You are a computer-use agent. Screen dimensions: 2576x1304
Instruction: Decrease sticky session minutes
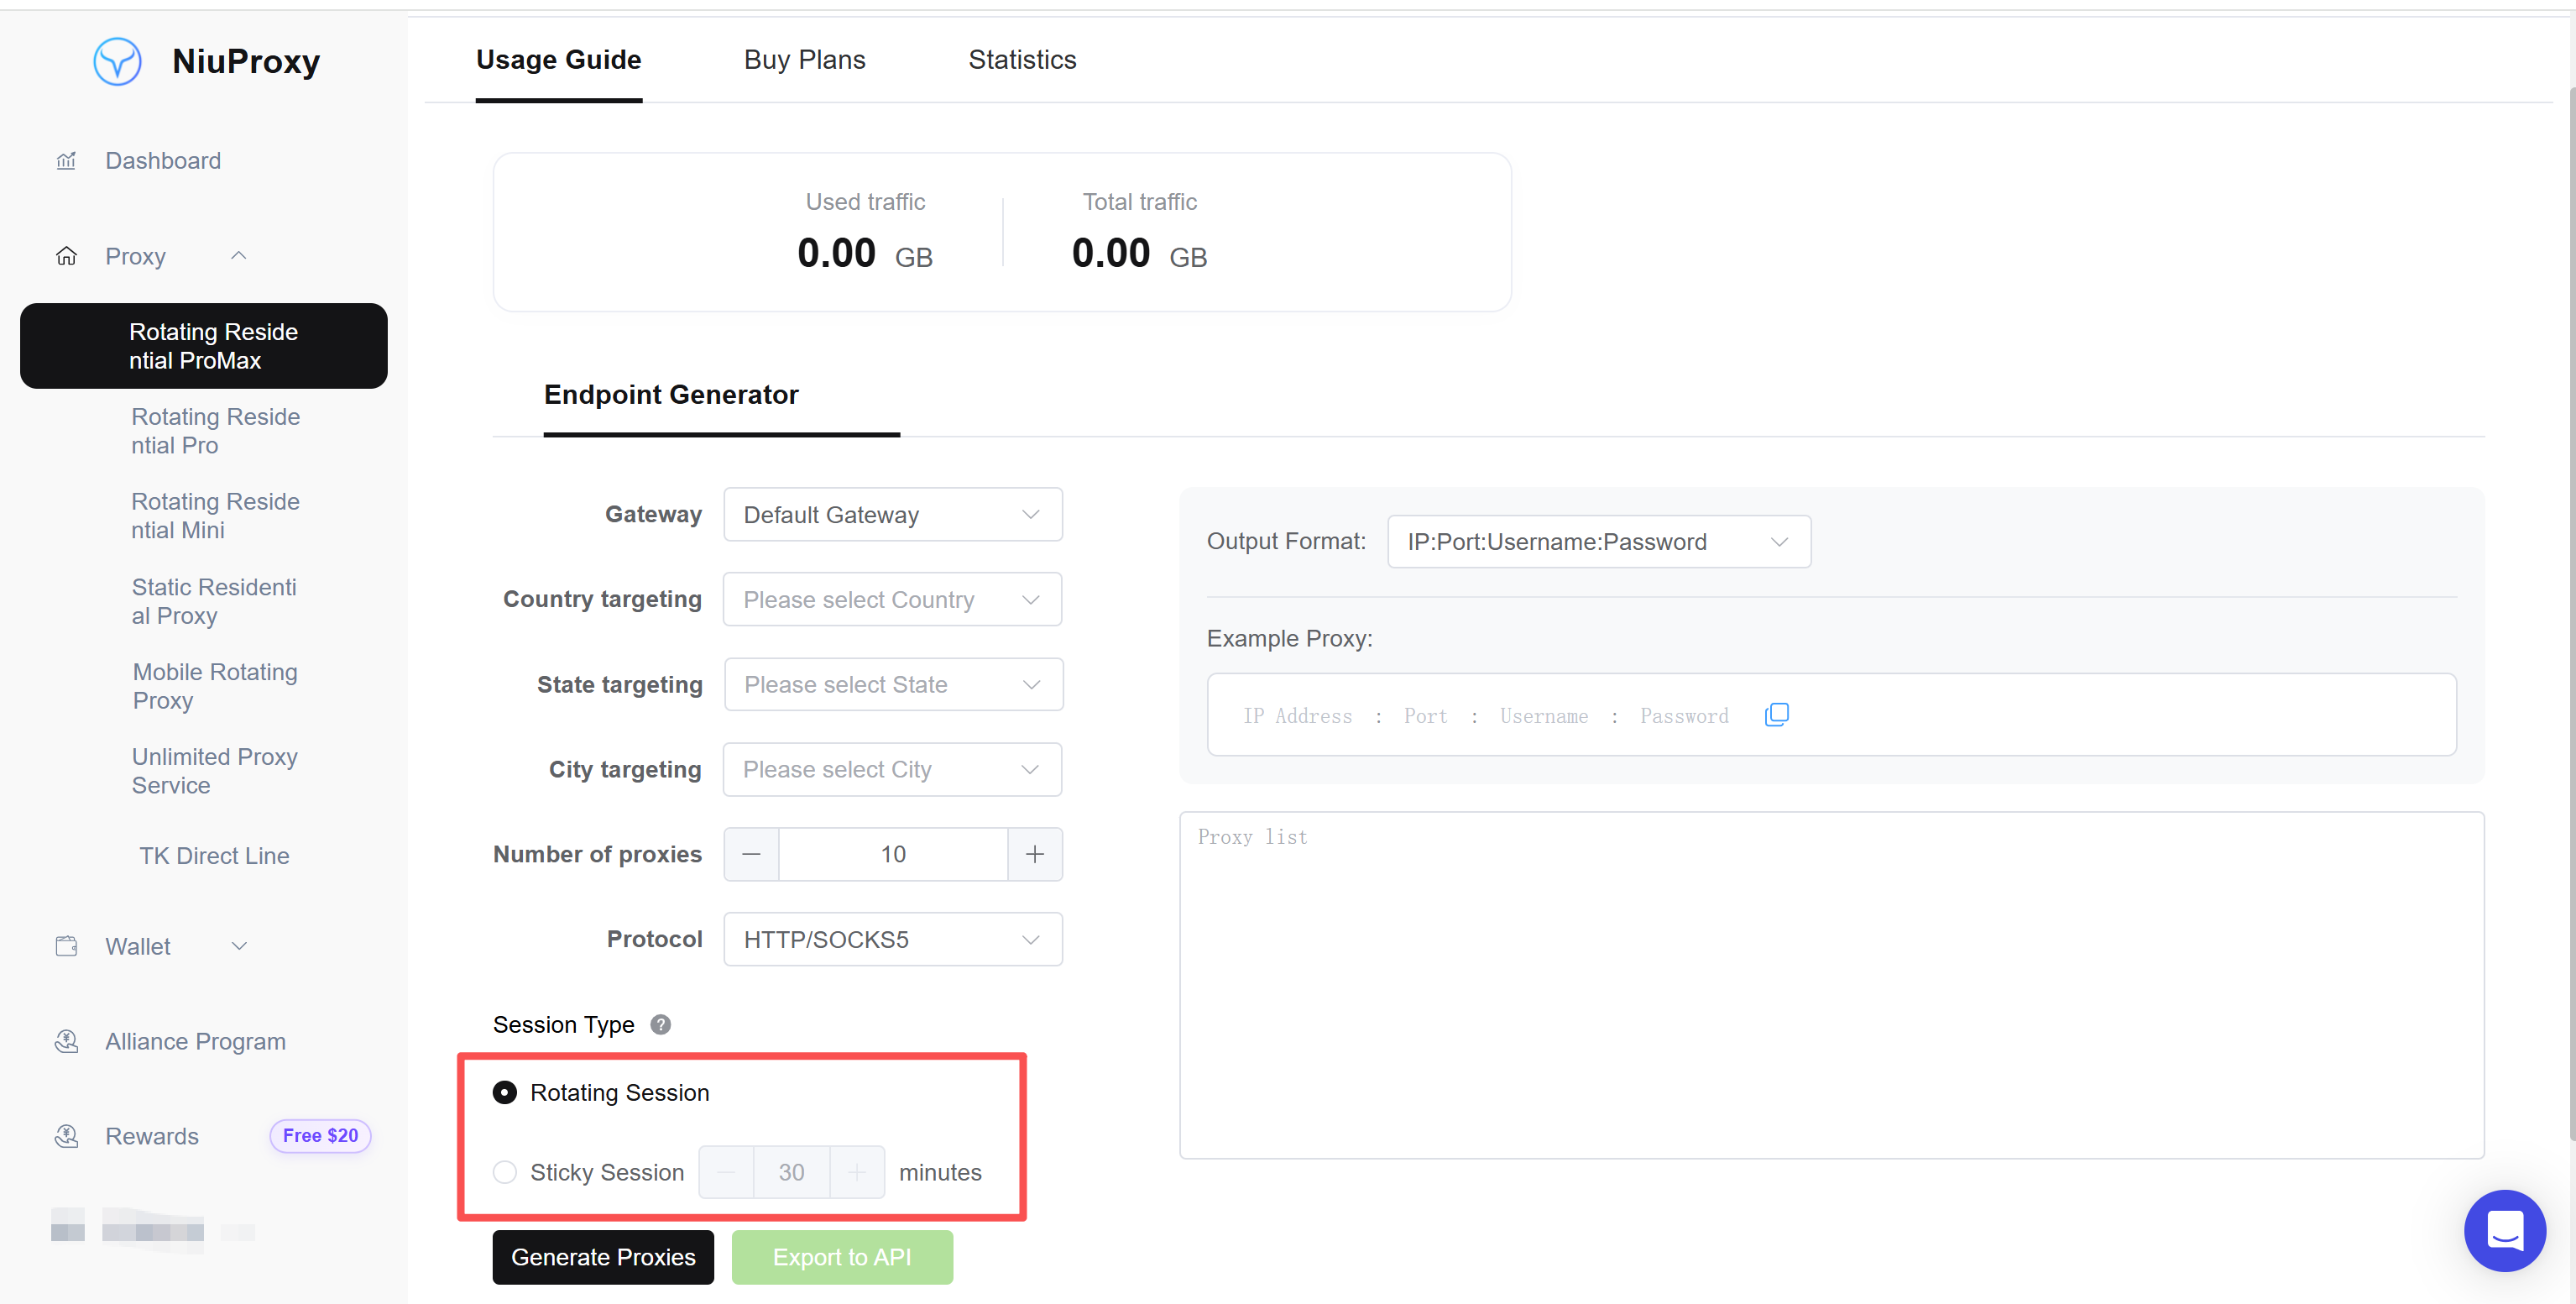pyautogui.click(x=726, y=1172)
